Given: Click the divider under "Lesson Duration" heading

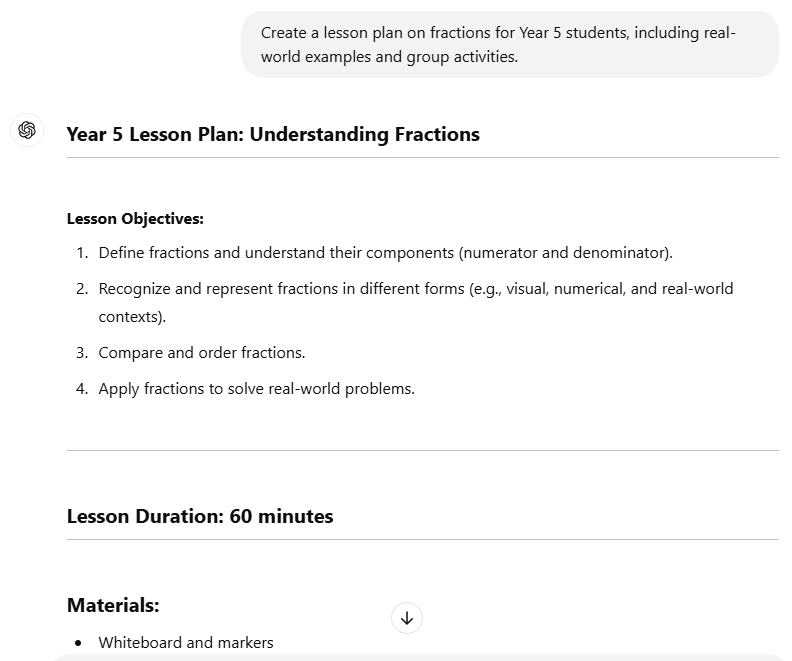Looking at the screenshot, I should (422, 539).
